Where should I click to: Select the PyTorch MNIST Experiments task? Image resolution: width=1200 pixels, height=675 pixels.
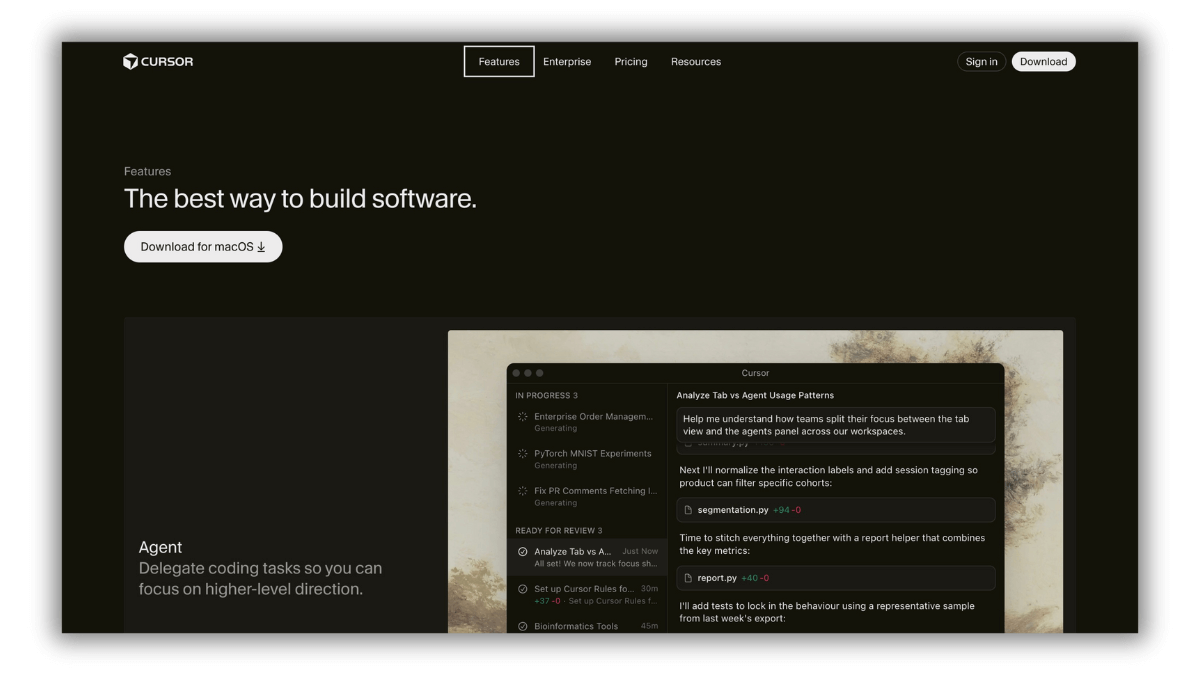pos(587,459)
